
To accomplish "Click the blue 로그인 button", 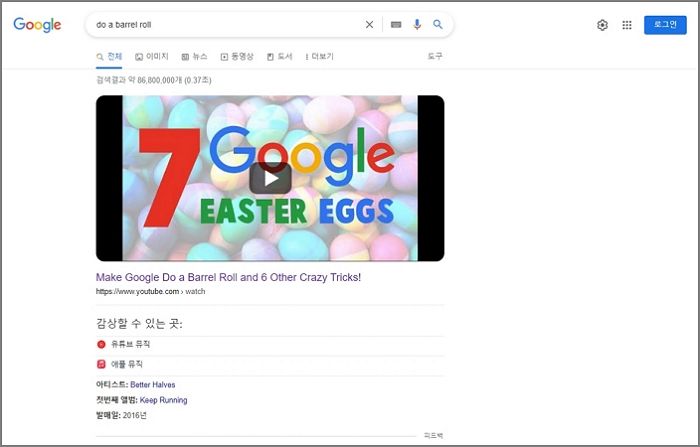I will pos(665,25).
